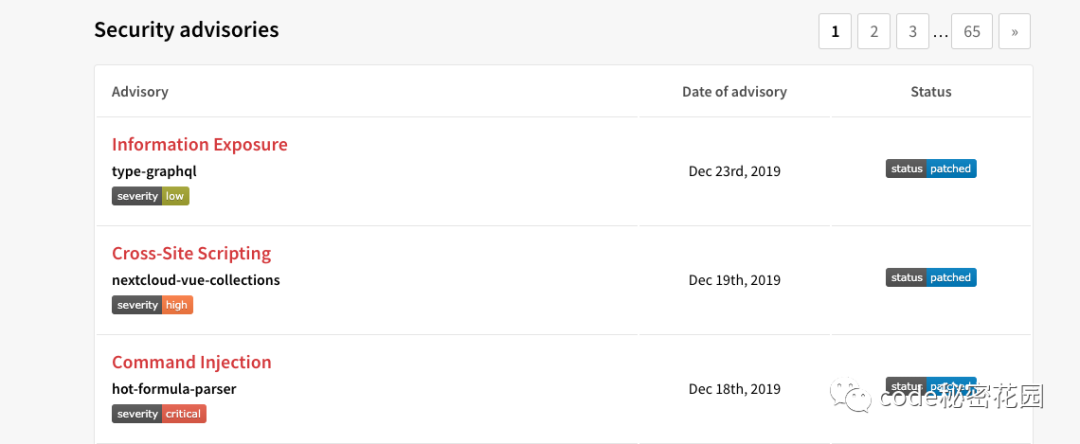
Task: Click the Dec 23rd, 2019 date cell
Action: tap(734, 171)
